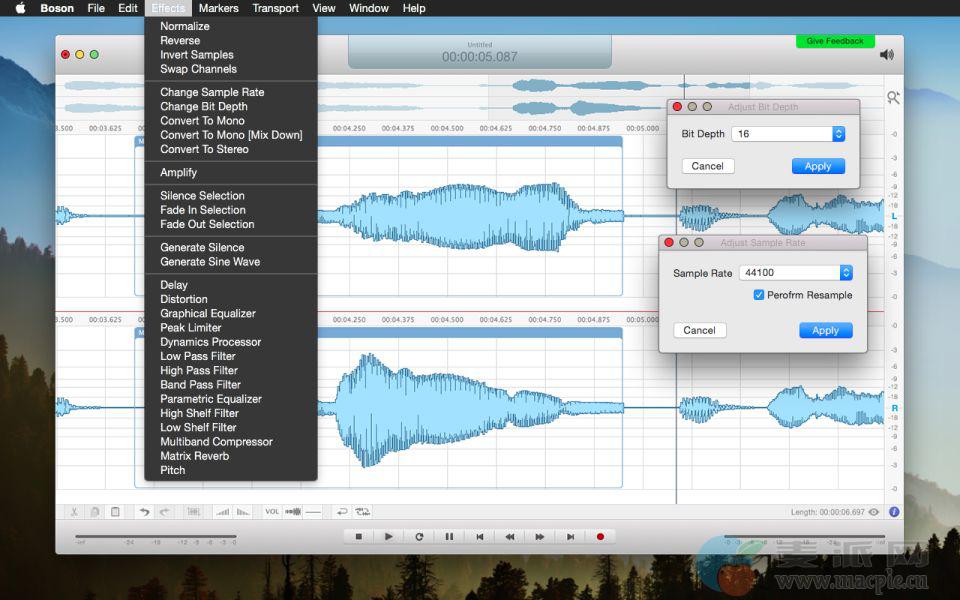Click Apply in Adjust Sample Rate dialog
Viewport: 960px width, 600px height.
coord(825,330)
